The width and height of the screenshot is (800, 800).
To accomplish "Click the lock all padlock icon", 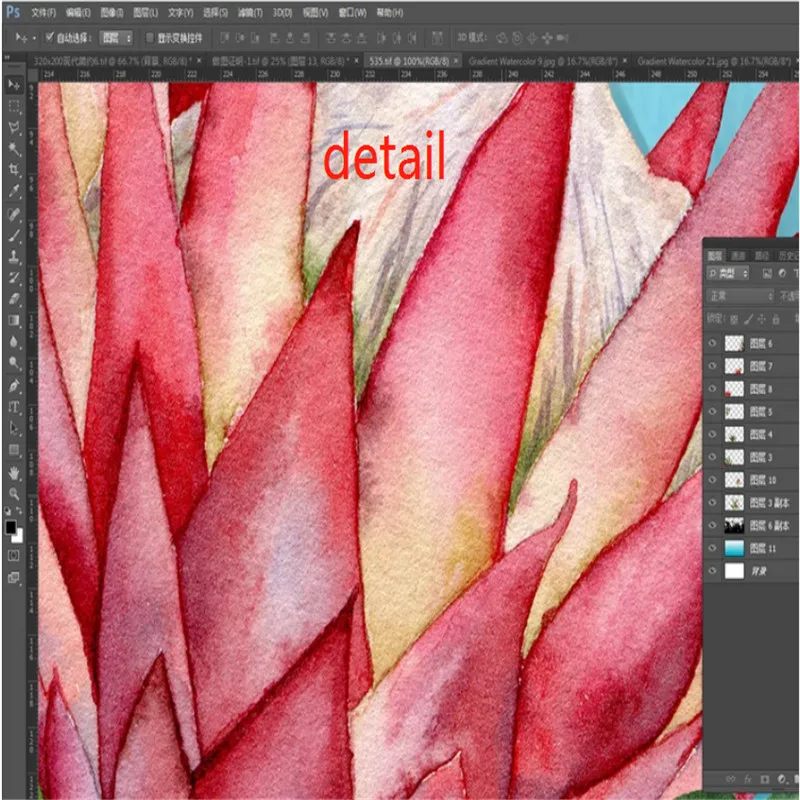I will [x=776, y=319].
